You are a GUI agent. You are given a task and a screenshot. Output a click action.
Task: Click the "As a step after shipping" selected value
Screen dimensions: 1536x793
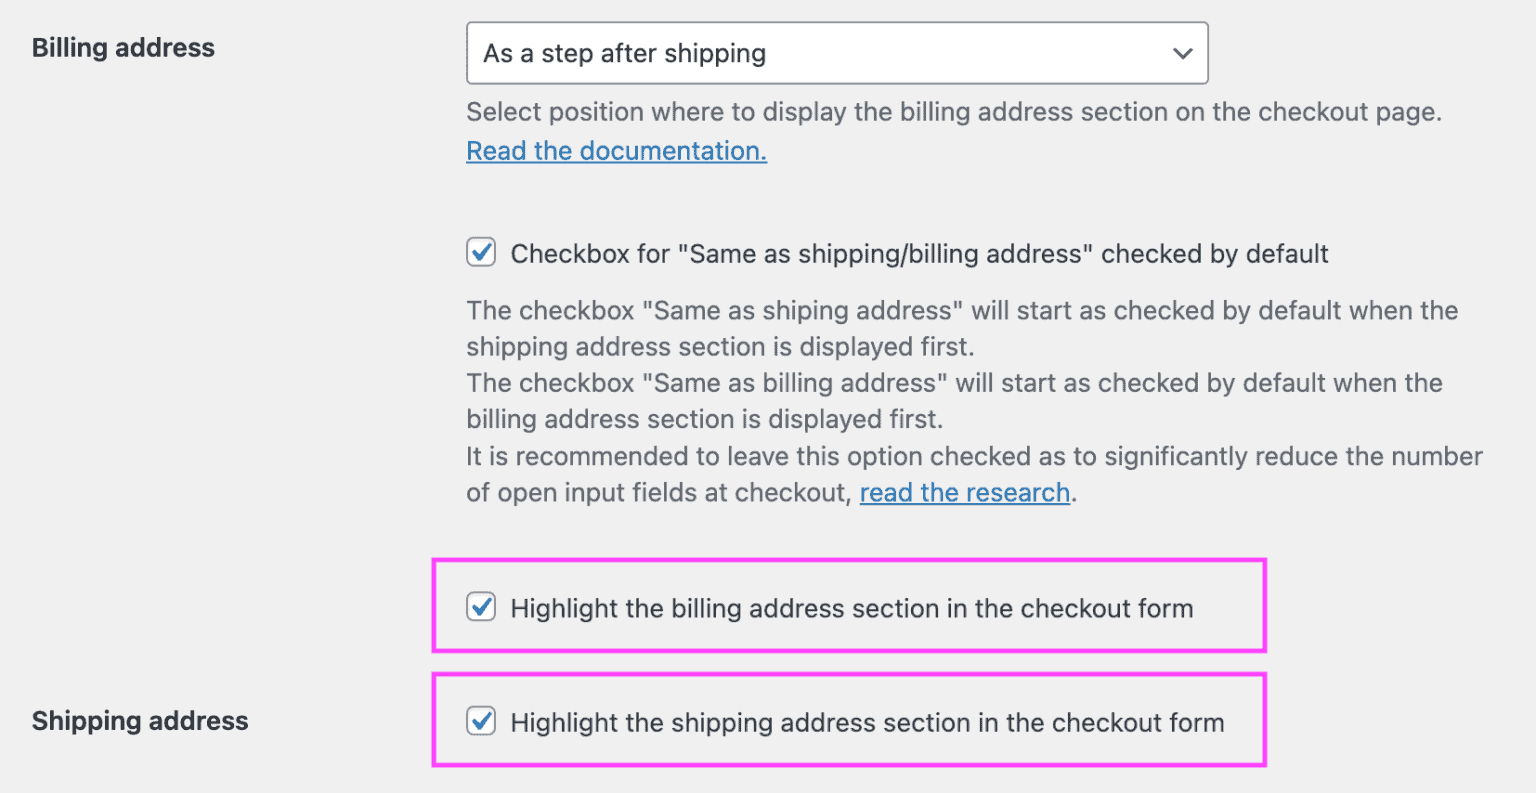625,53
